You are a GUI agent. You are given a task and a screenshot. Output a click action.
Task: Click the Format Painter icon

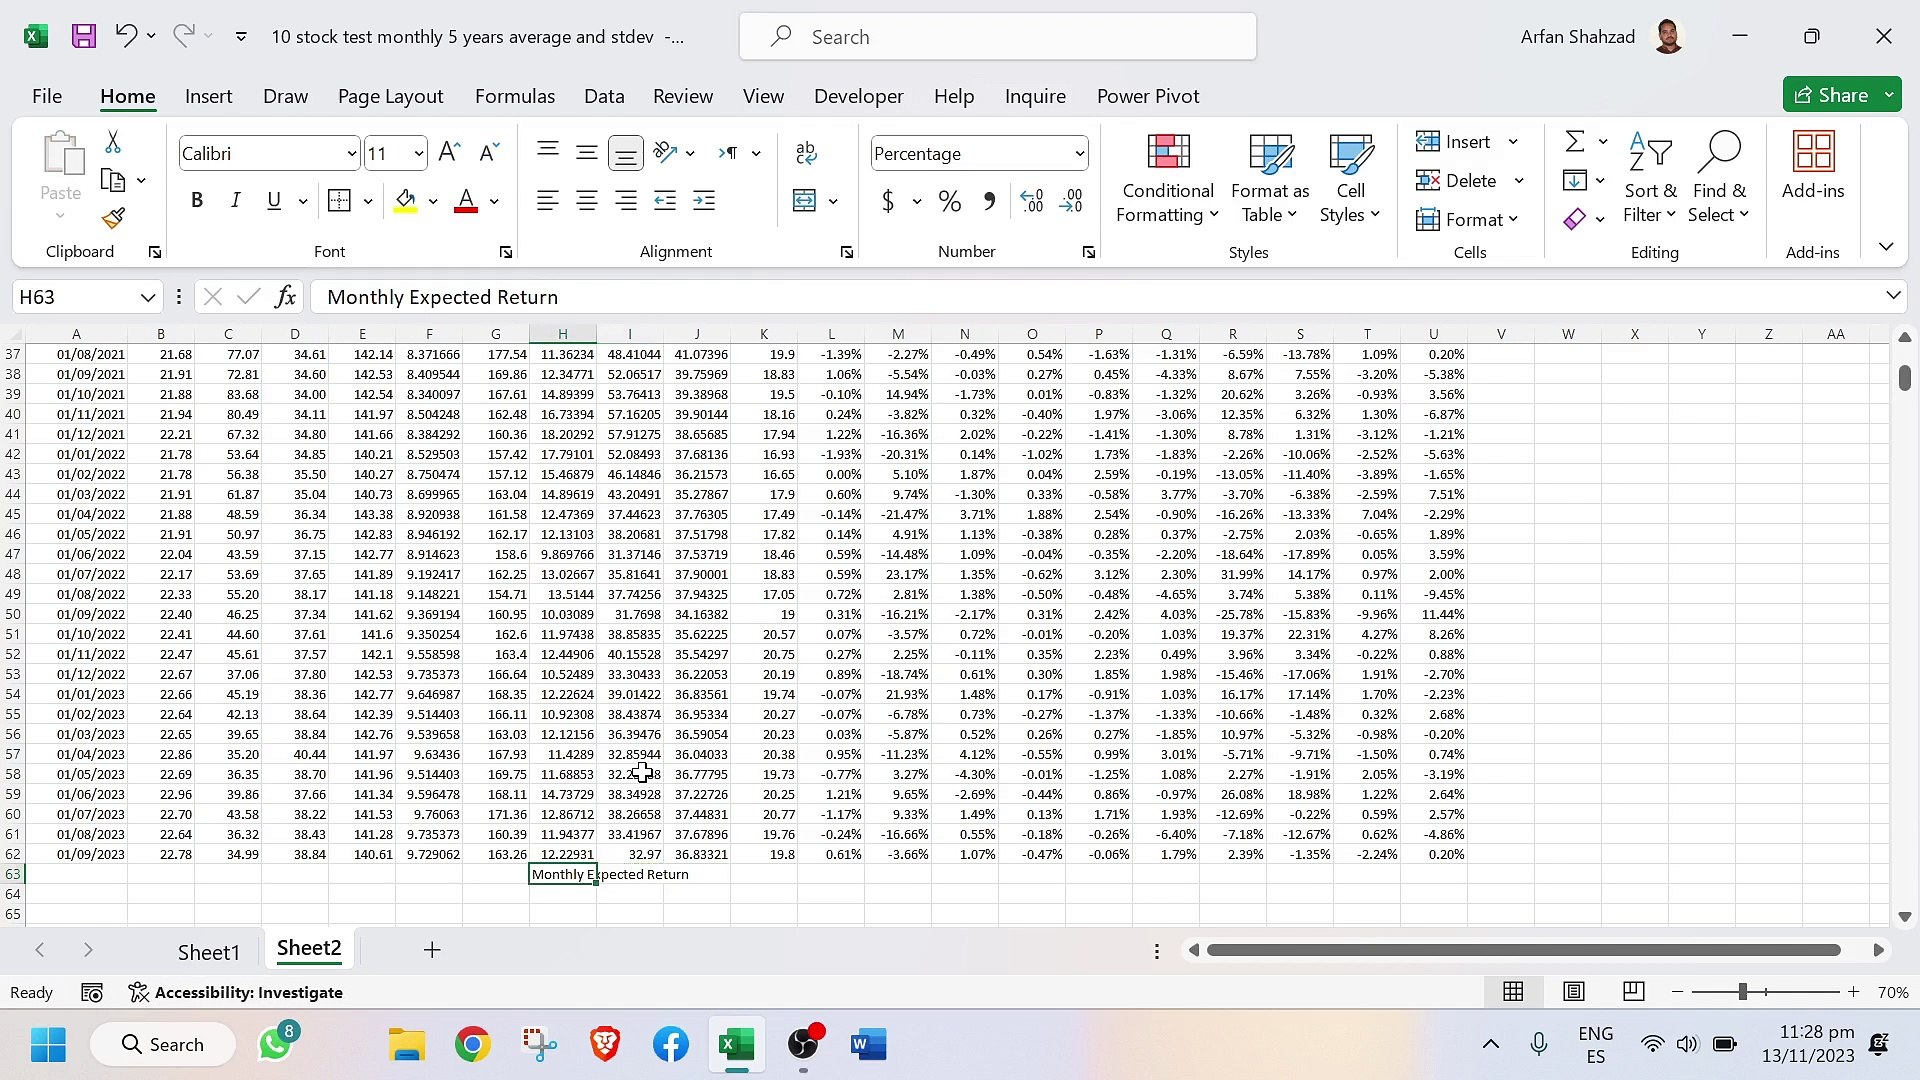113,218
